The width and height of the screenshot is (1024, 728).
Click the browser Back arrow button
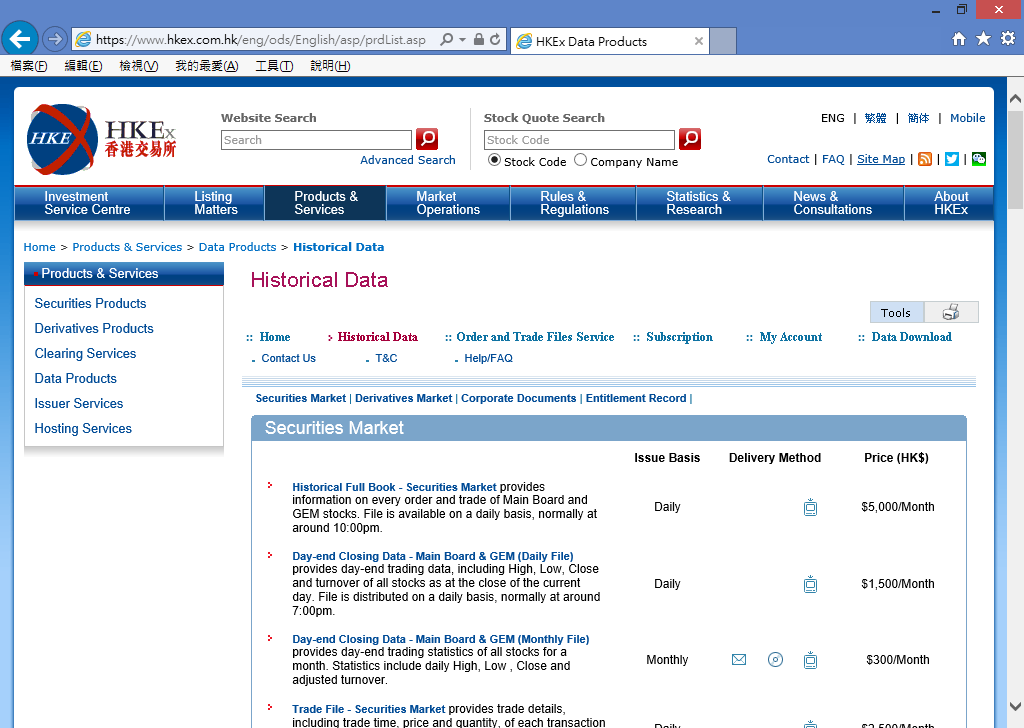(x=20, y=39)
